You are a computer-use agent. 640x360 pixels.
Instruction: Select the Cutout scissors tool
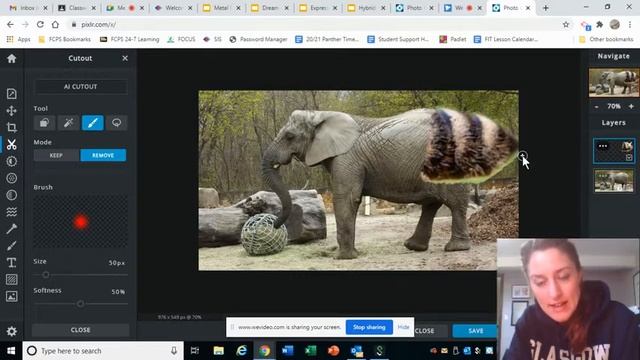click(x=11, y=144)
